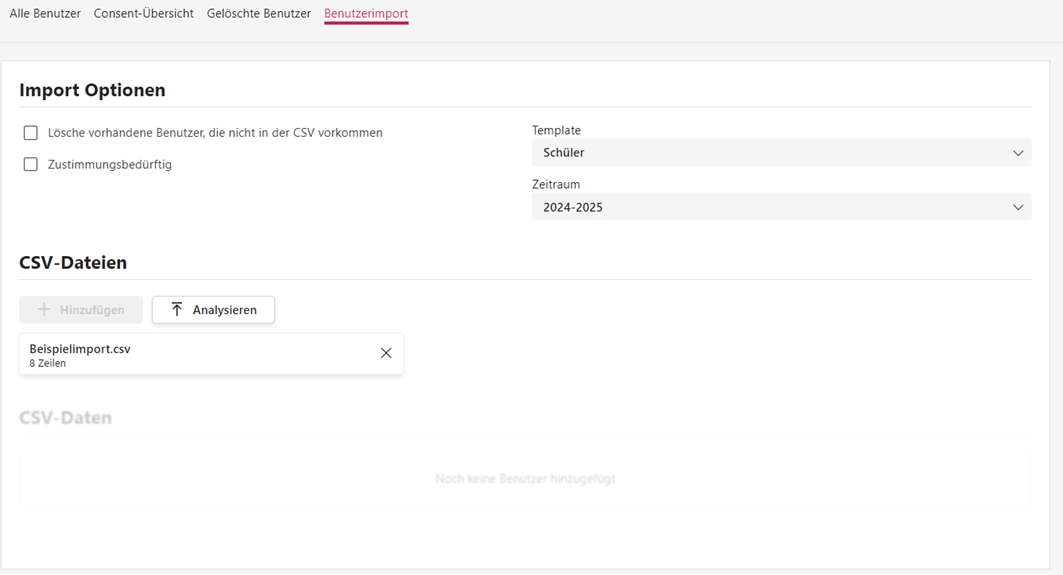Switch to the Alle Benutzer tab
This screenshot has height=575, width=1063.
pyautogui.click(x=45, y=14)
